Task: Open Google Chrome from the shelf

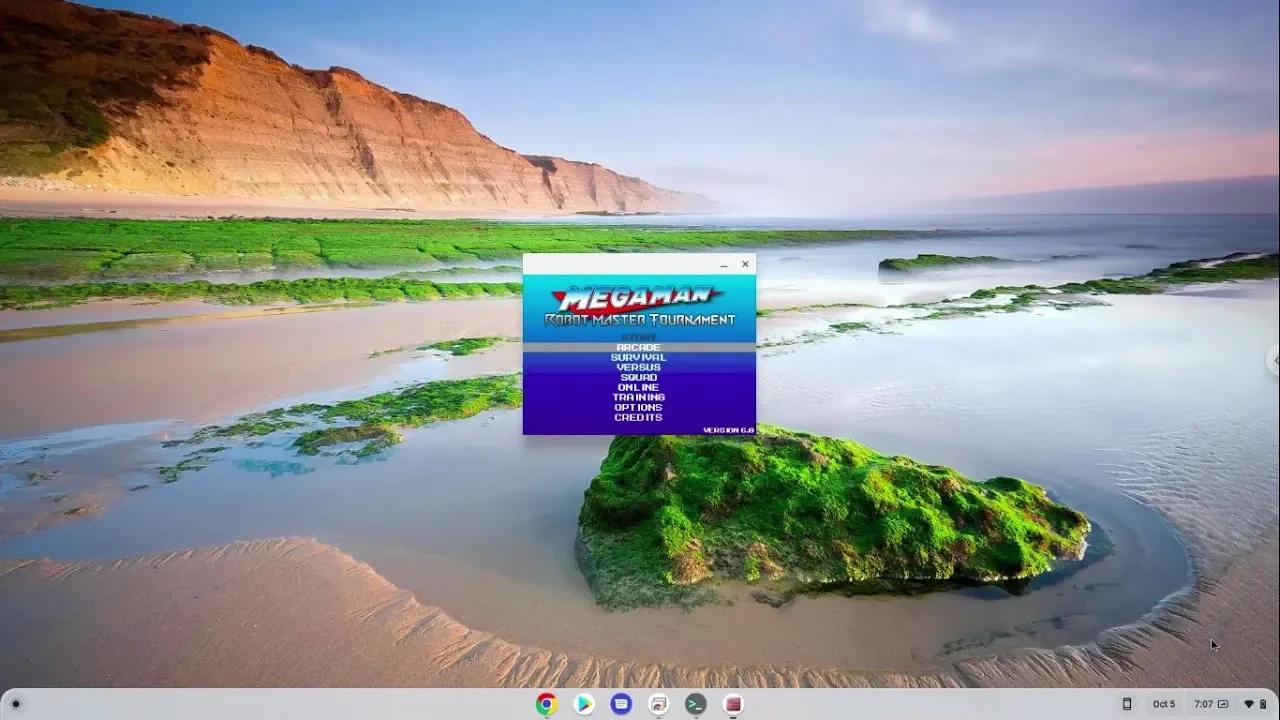Action: pos(546,704)
